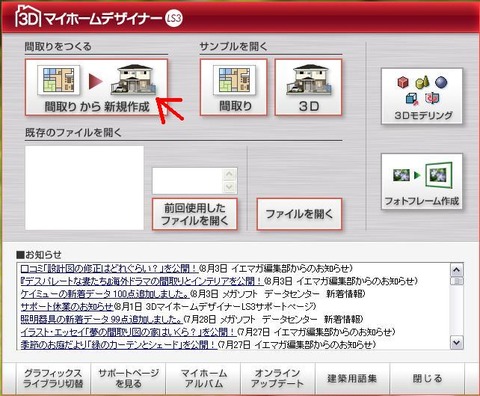This screenshot has width=480, height=396.
Task: Click 閉じる to close launcher
Action: click(x=427, y=378)
